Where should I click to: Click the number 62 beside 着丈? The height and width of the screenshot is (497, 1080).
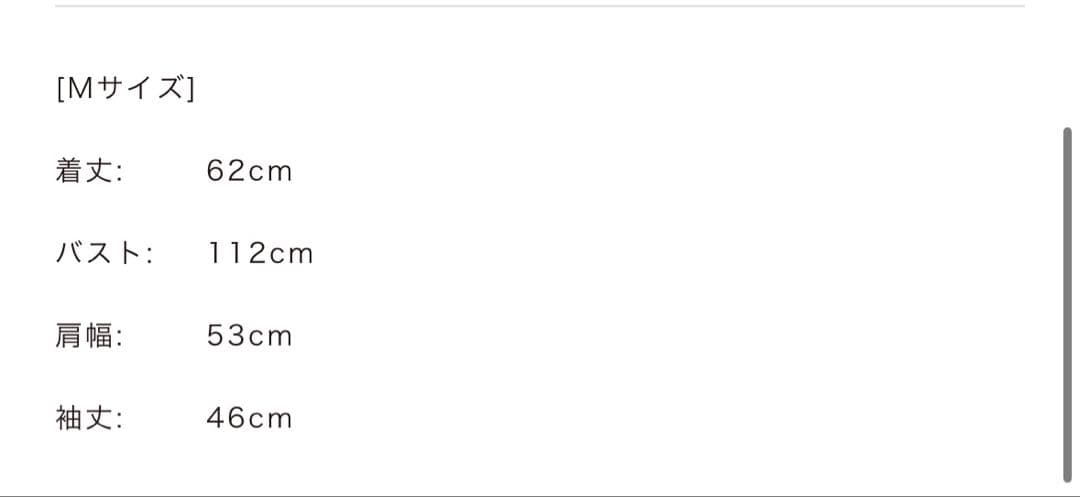pyautogui.click(x=226, y=171)
